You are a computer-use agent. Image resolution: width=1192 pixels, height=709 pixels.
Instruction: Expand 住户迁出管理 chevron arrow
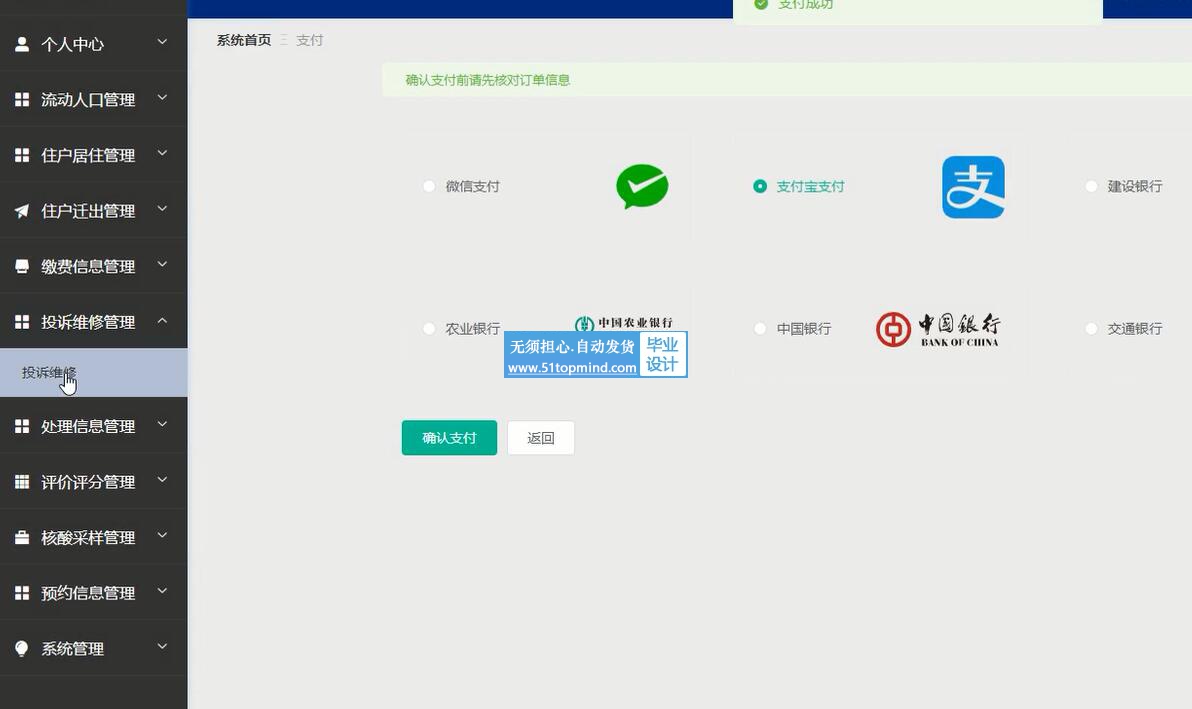pyautogui.click(x=162, y=208)
